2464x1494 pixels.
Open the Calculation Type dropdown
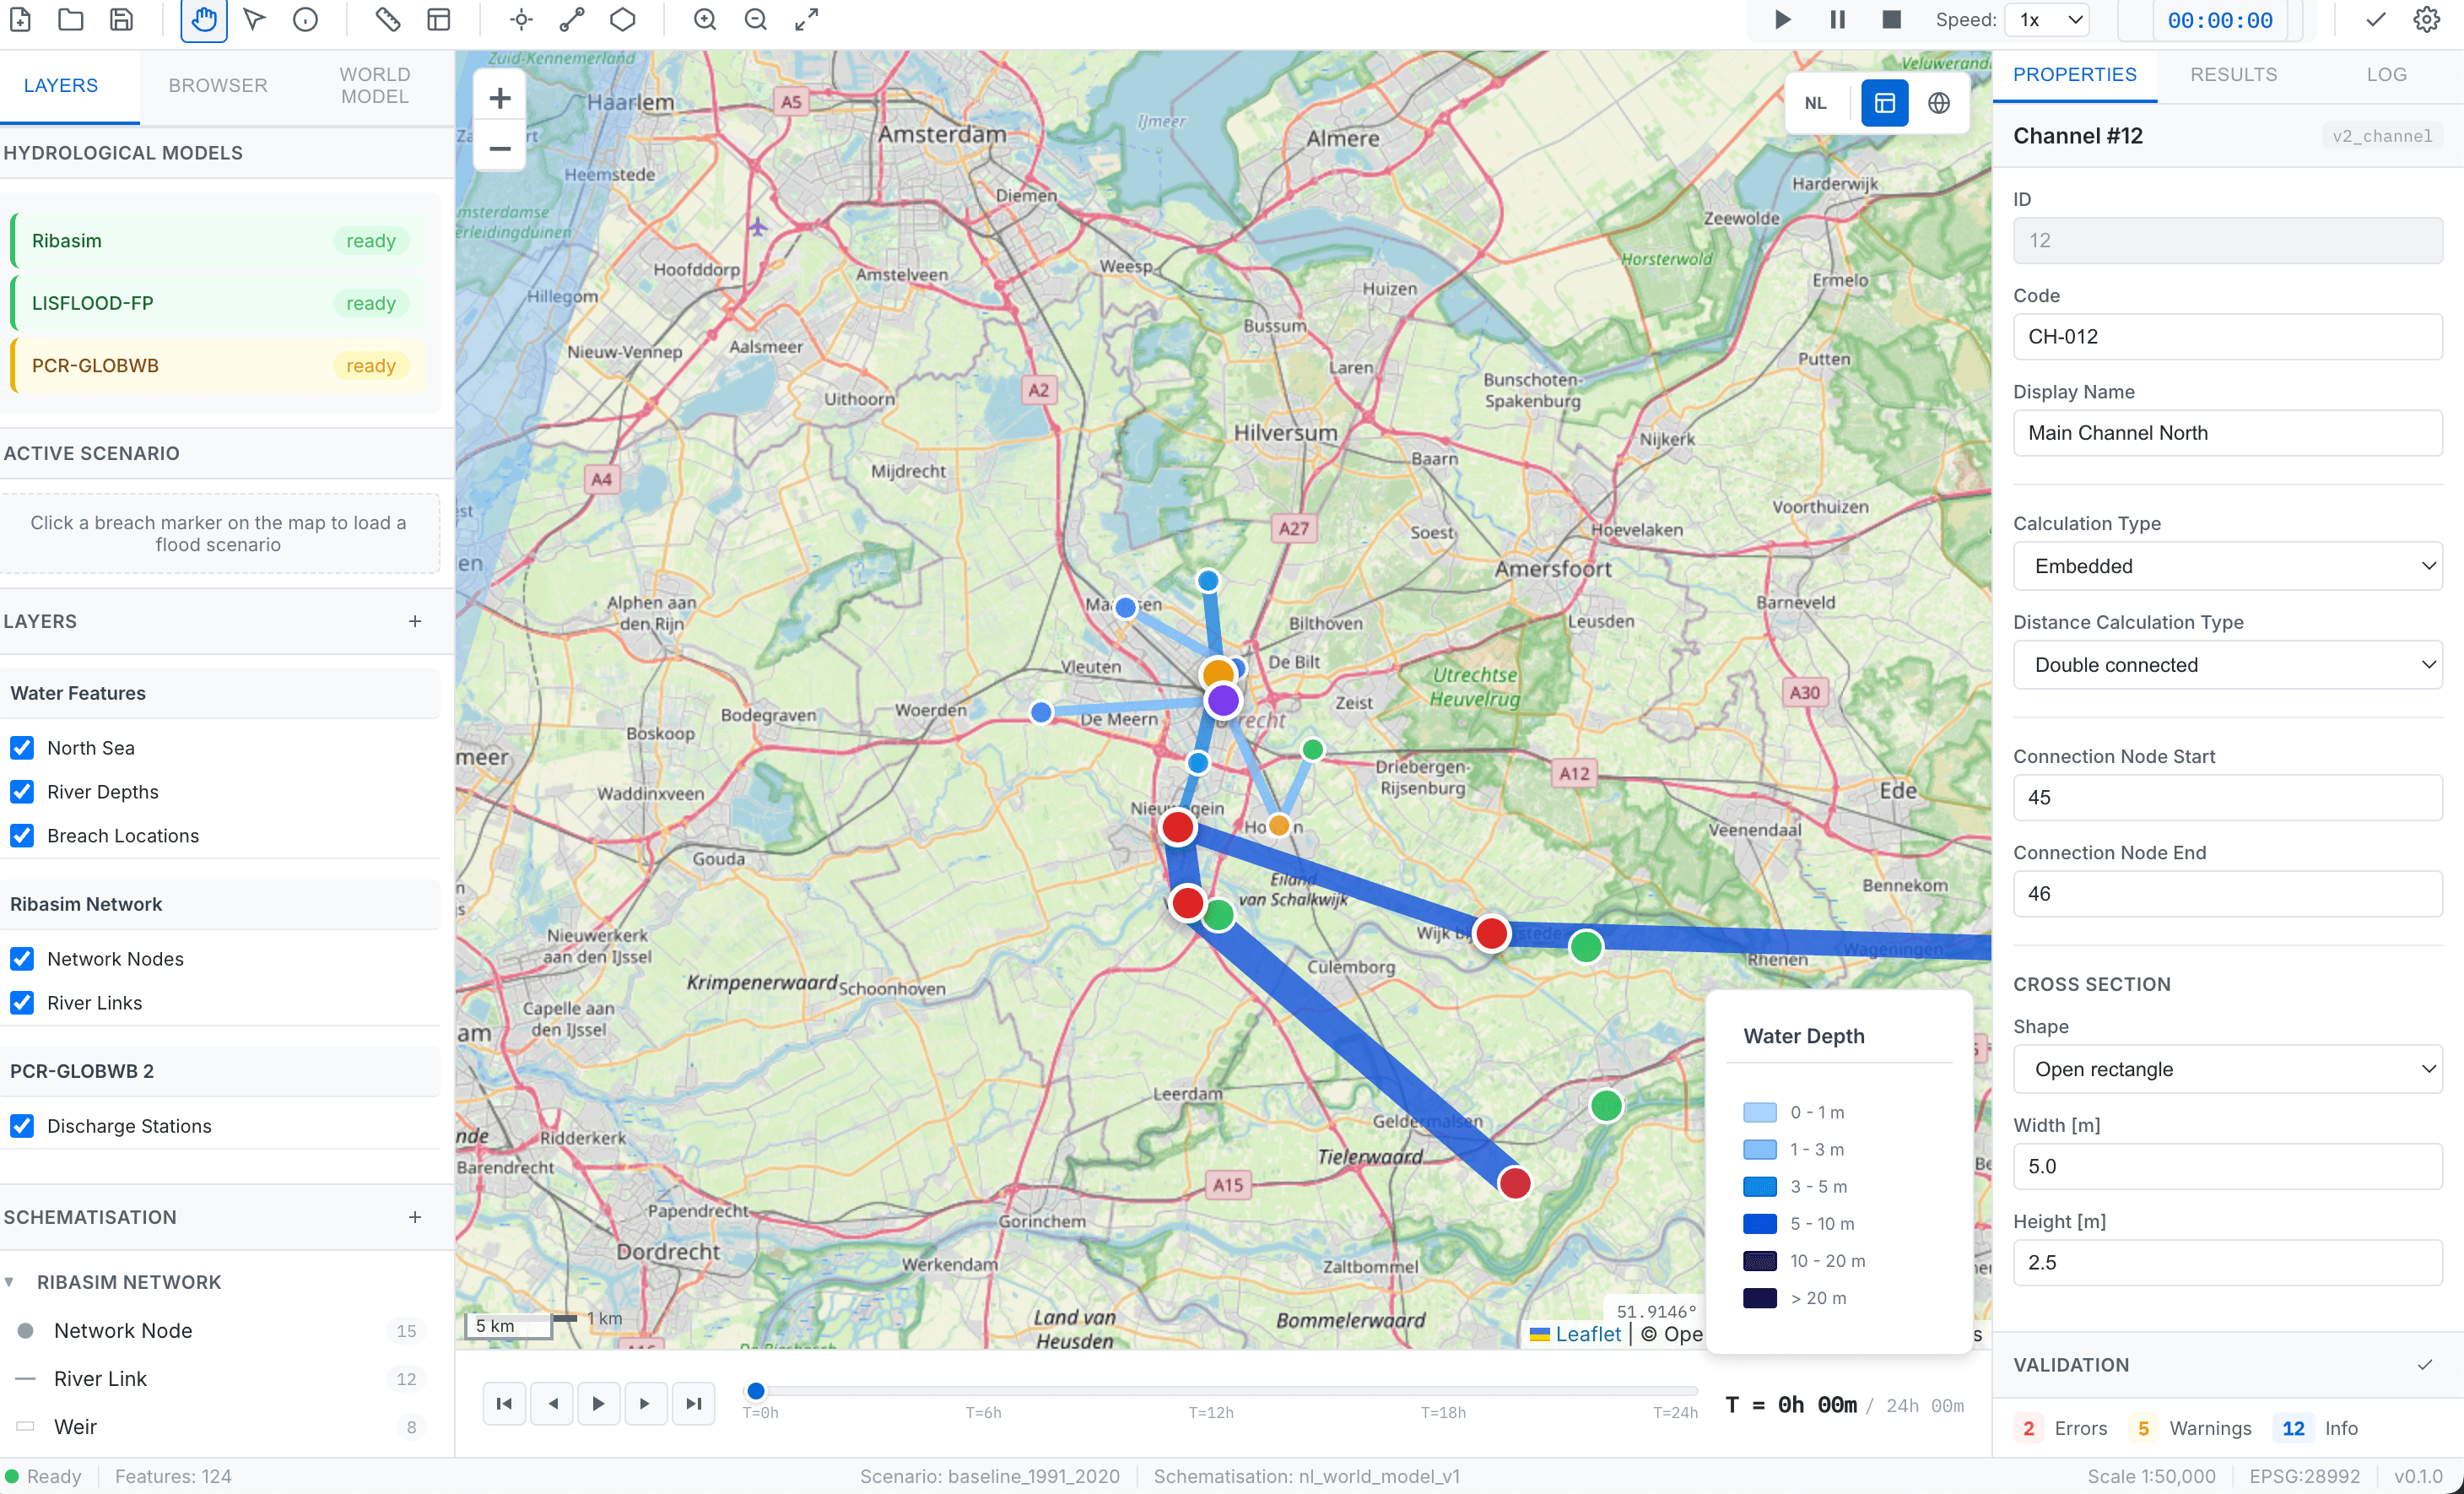[2227, 566]
